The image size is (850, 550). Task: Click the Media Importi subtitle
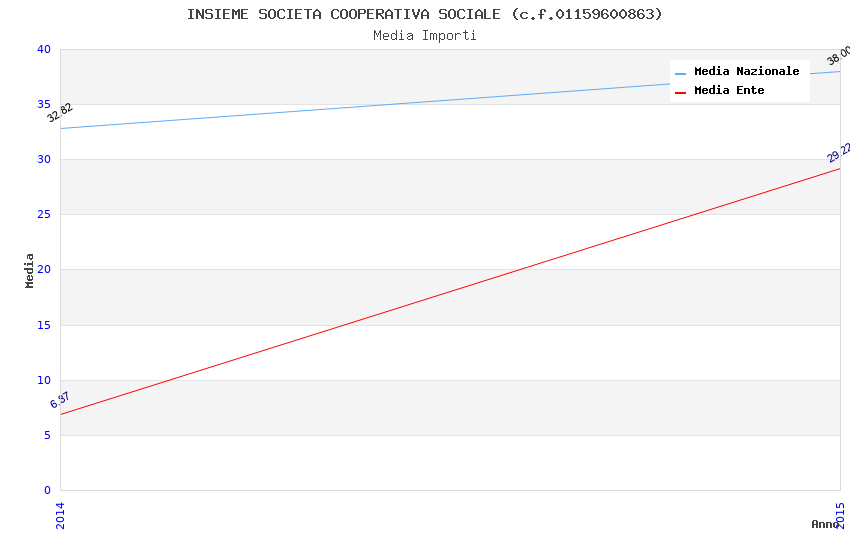(424, 36)
